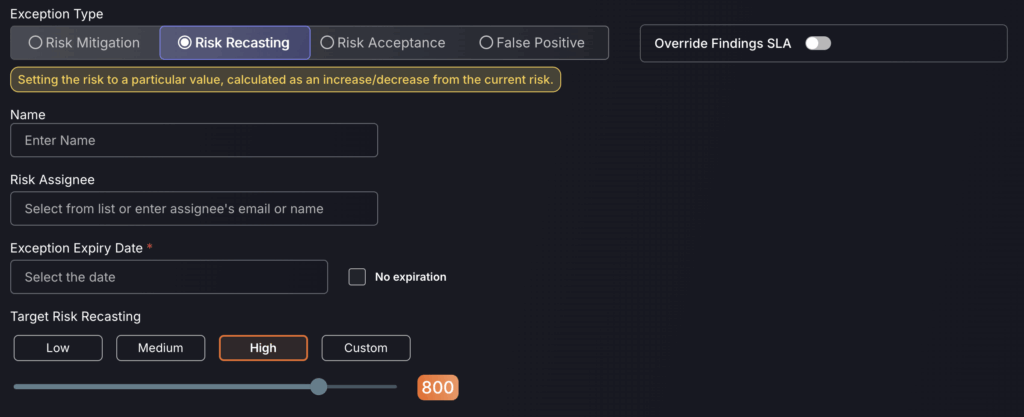Choose the Risk Recasting radio option
The height and width of the screenshot is (417, 1024).
point(234,43)
